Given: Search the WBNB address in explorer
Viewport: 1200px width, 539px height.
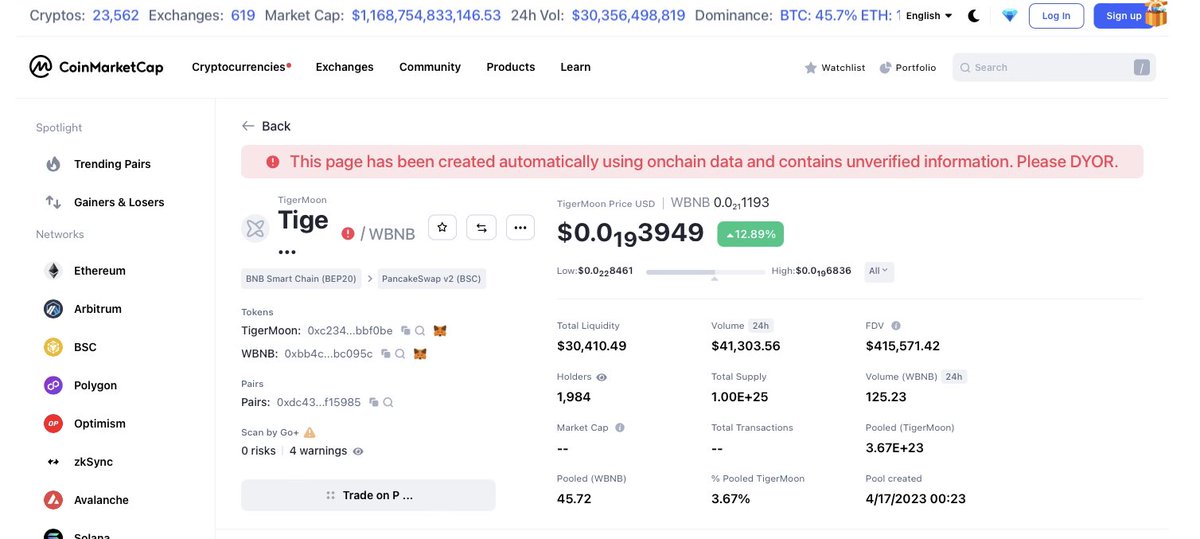Looking at the screenshot, I should [400, 354].
